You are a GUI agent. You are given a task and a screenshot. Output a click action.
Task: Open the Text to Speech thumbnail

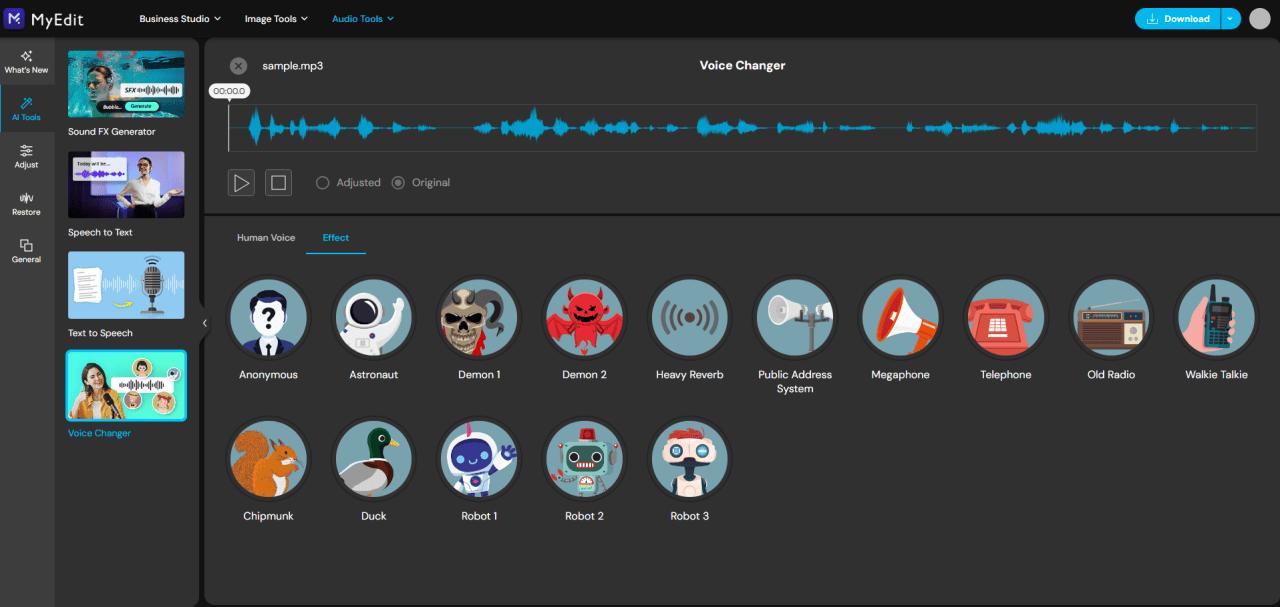tap(126, 285)
